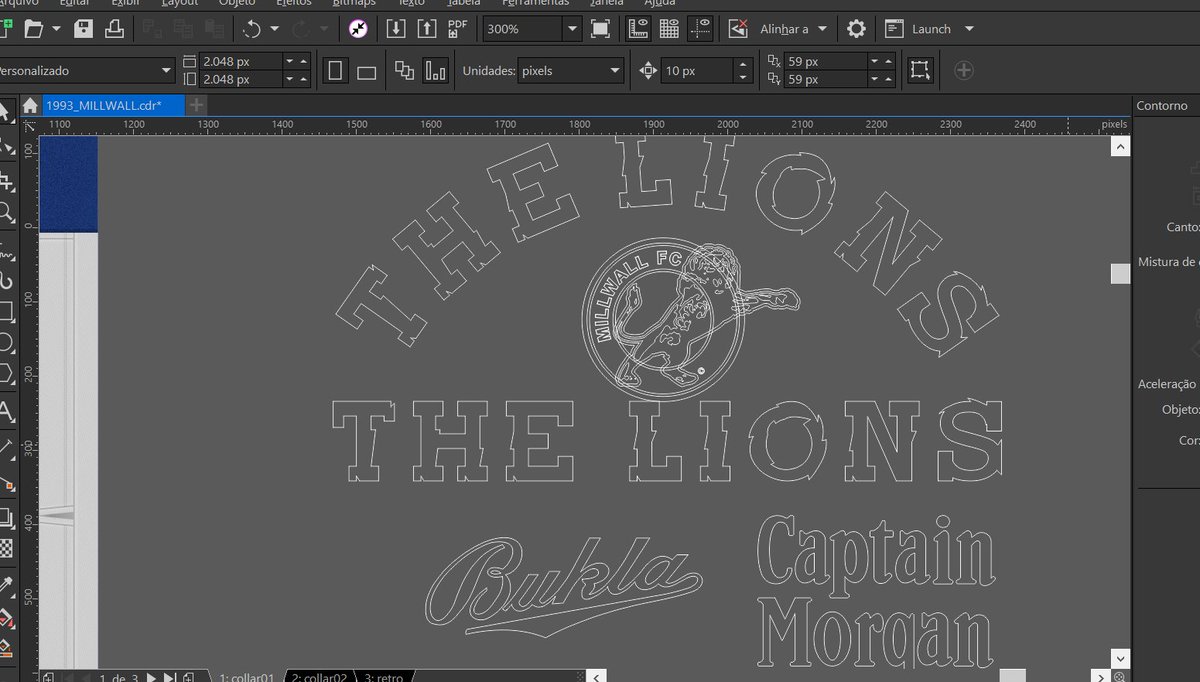Go to next page arrow

click(152, 677)
